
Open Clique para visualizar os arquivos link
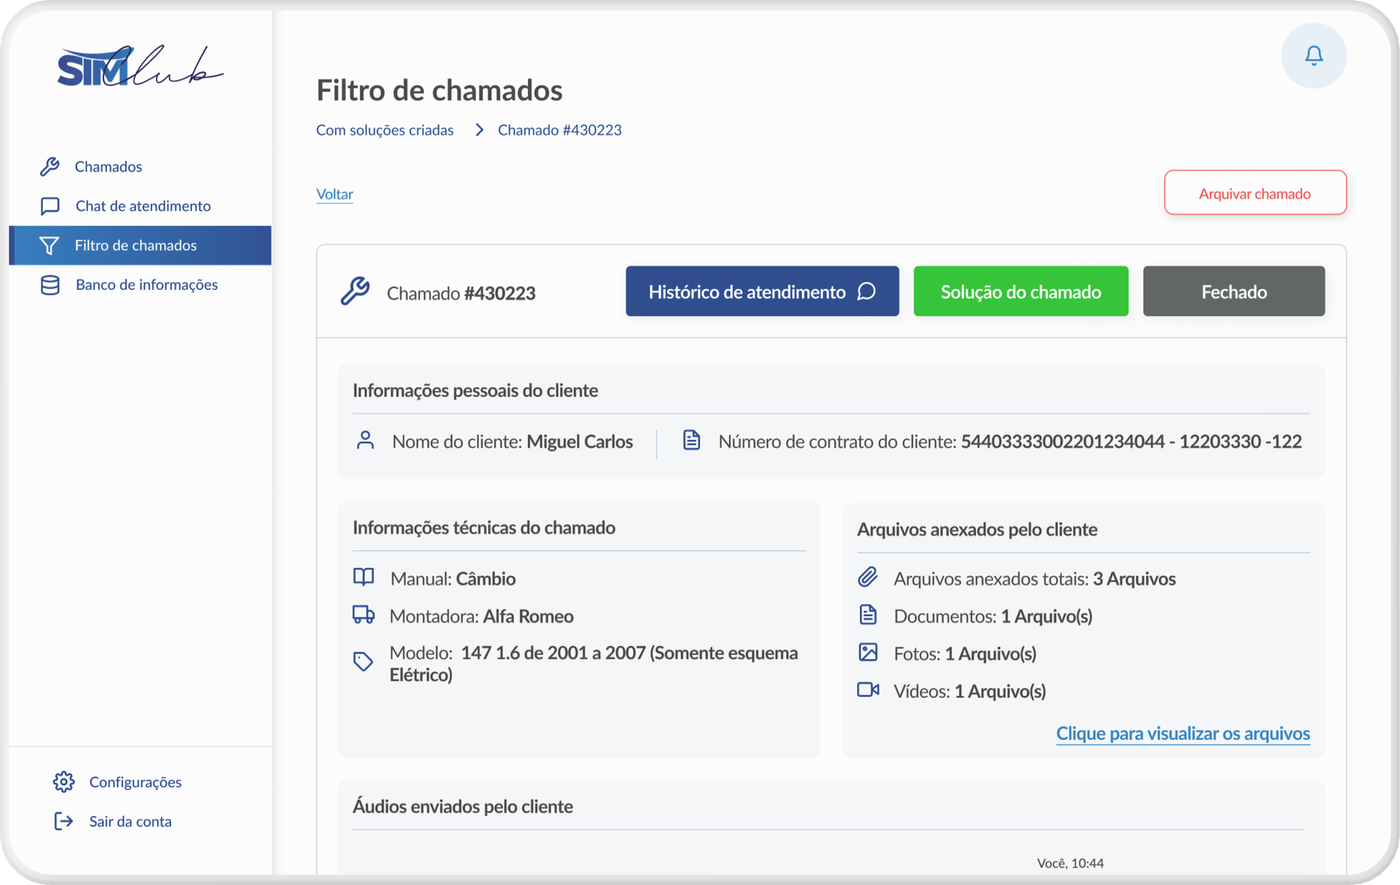[1183, 733]
